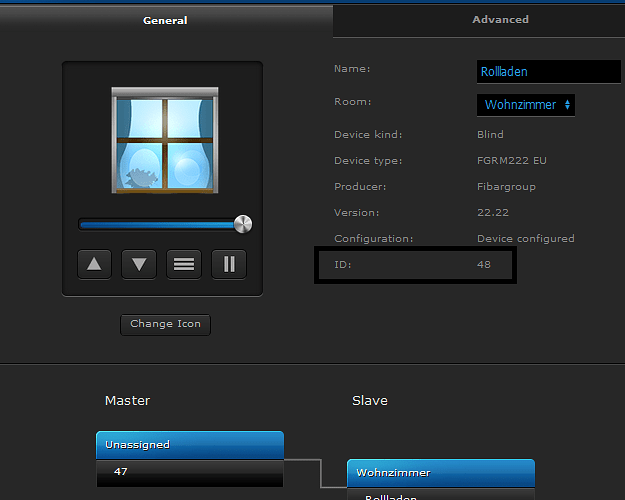Click the blind position slider handle
Image resolution: width=625 pixels, height=500 pixels.
(x=242, y=224)
